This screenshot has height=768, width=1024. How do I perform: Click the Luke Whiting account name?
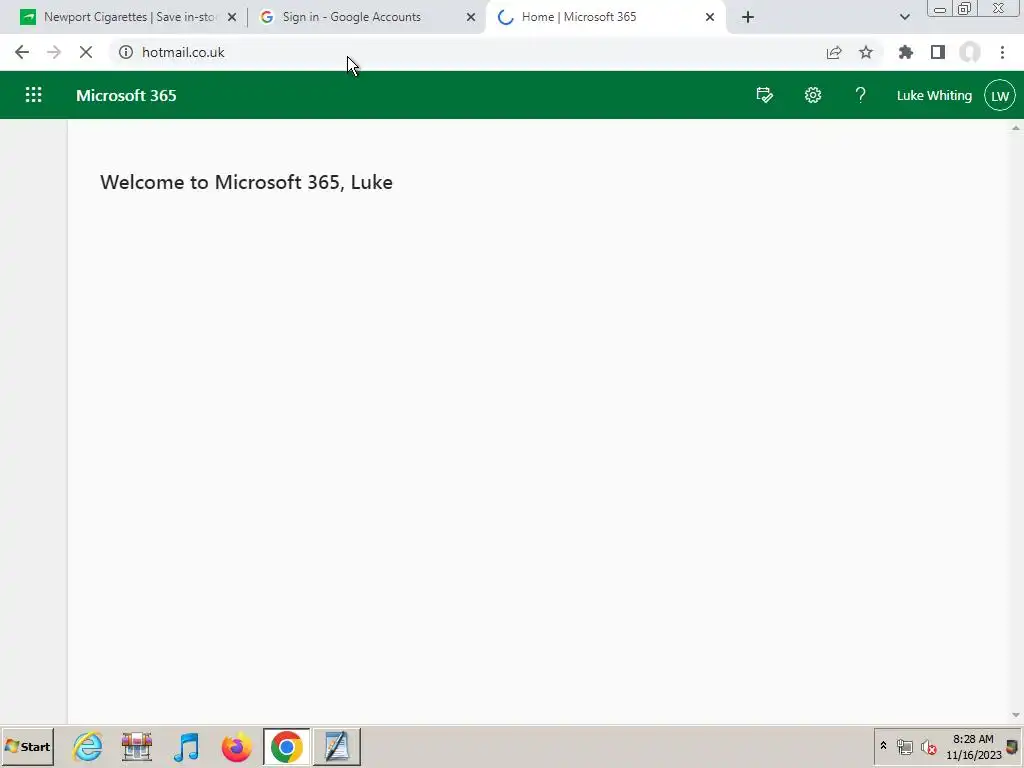pos(934,95)
